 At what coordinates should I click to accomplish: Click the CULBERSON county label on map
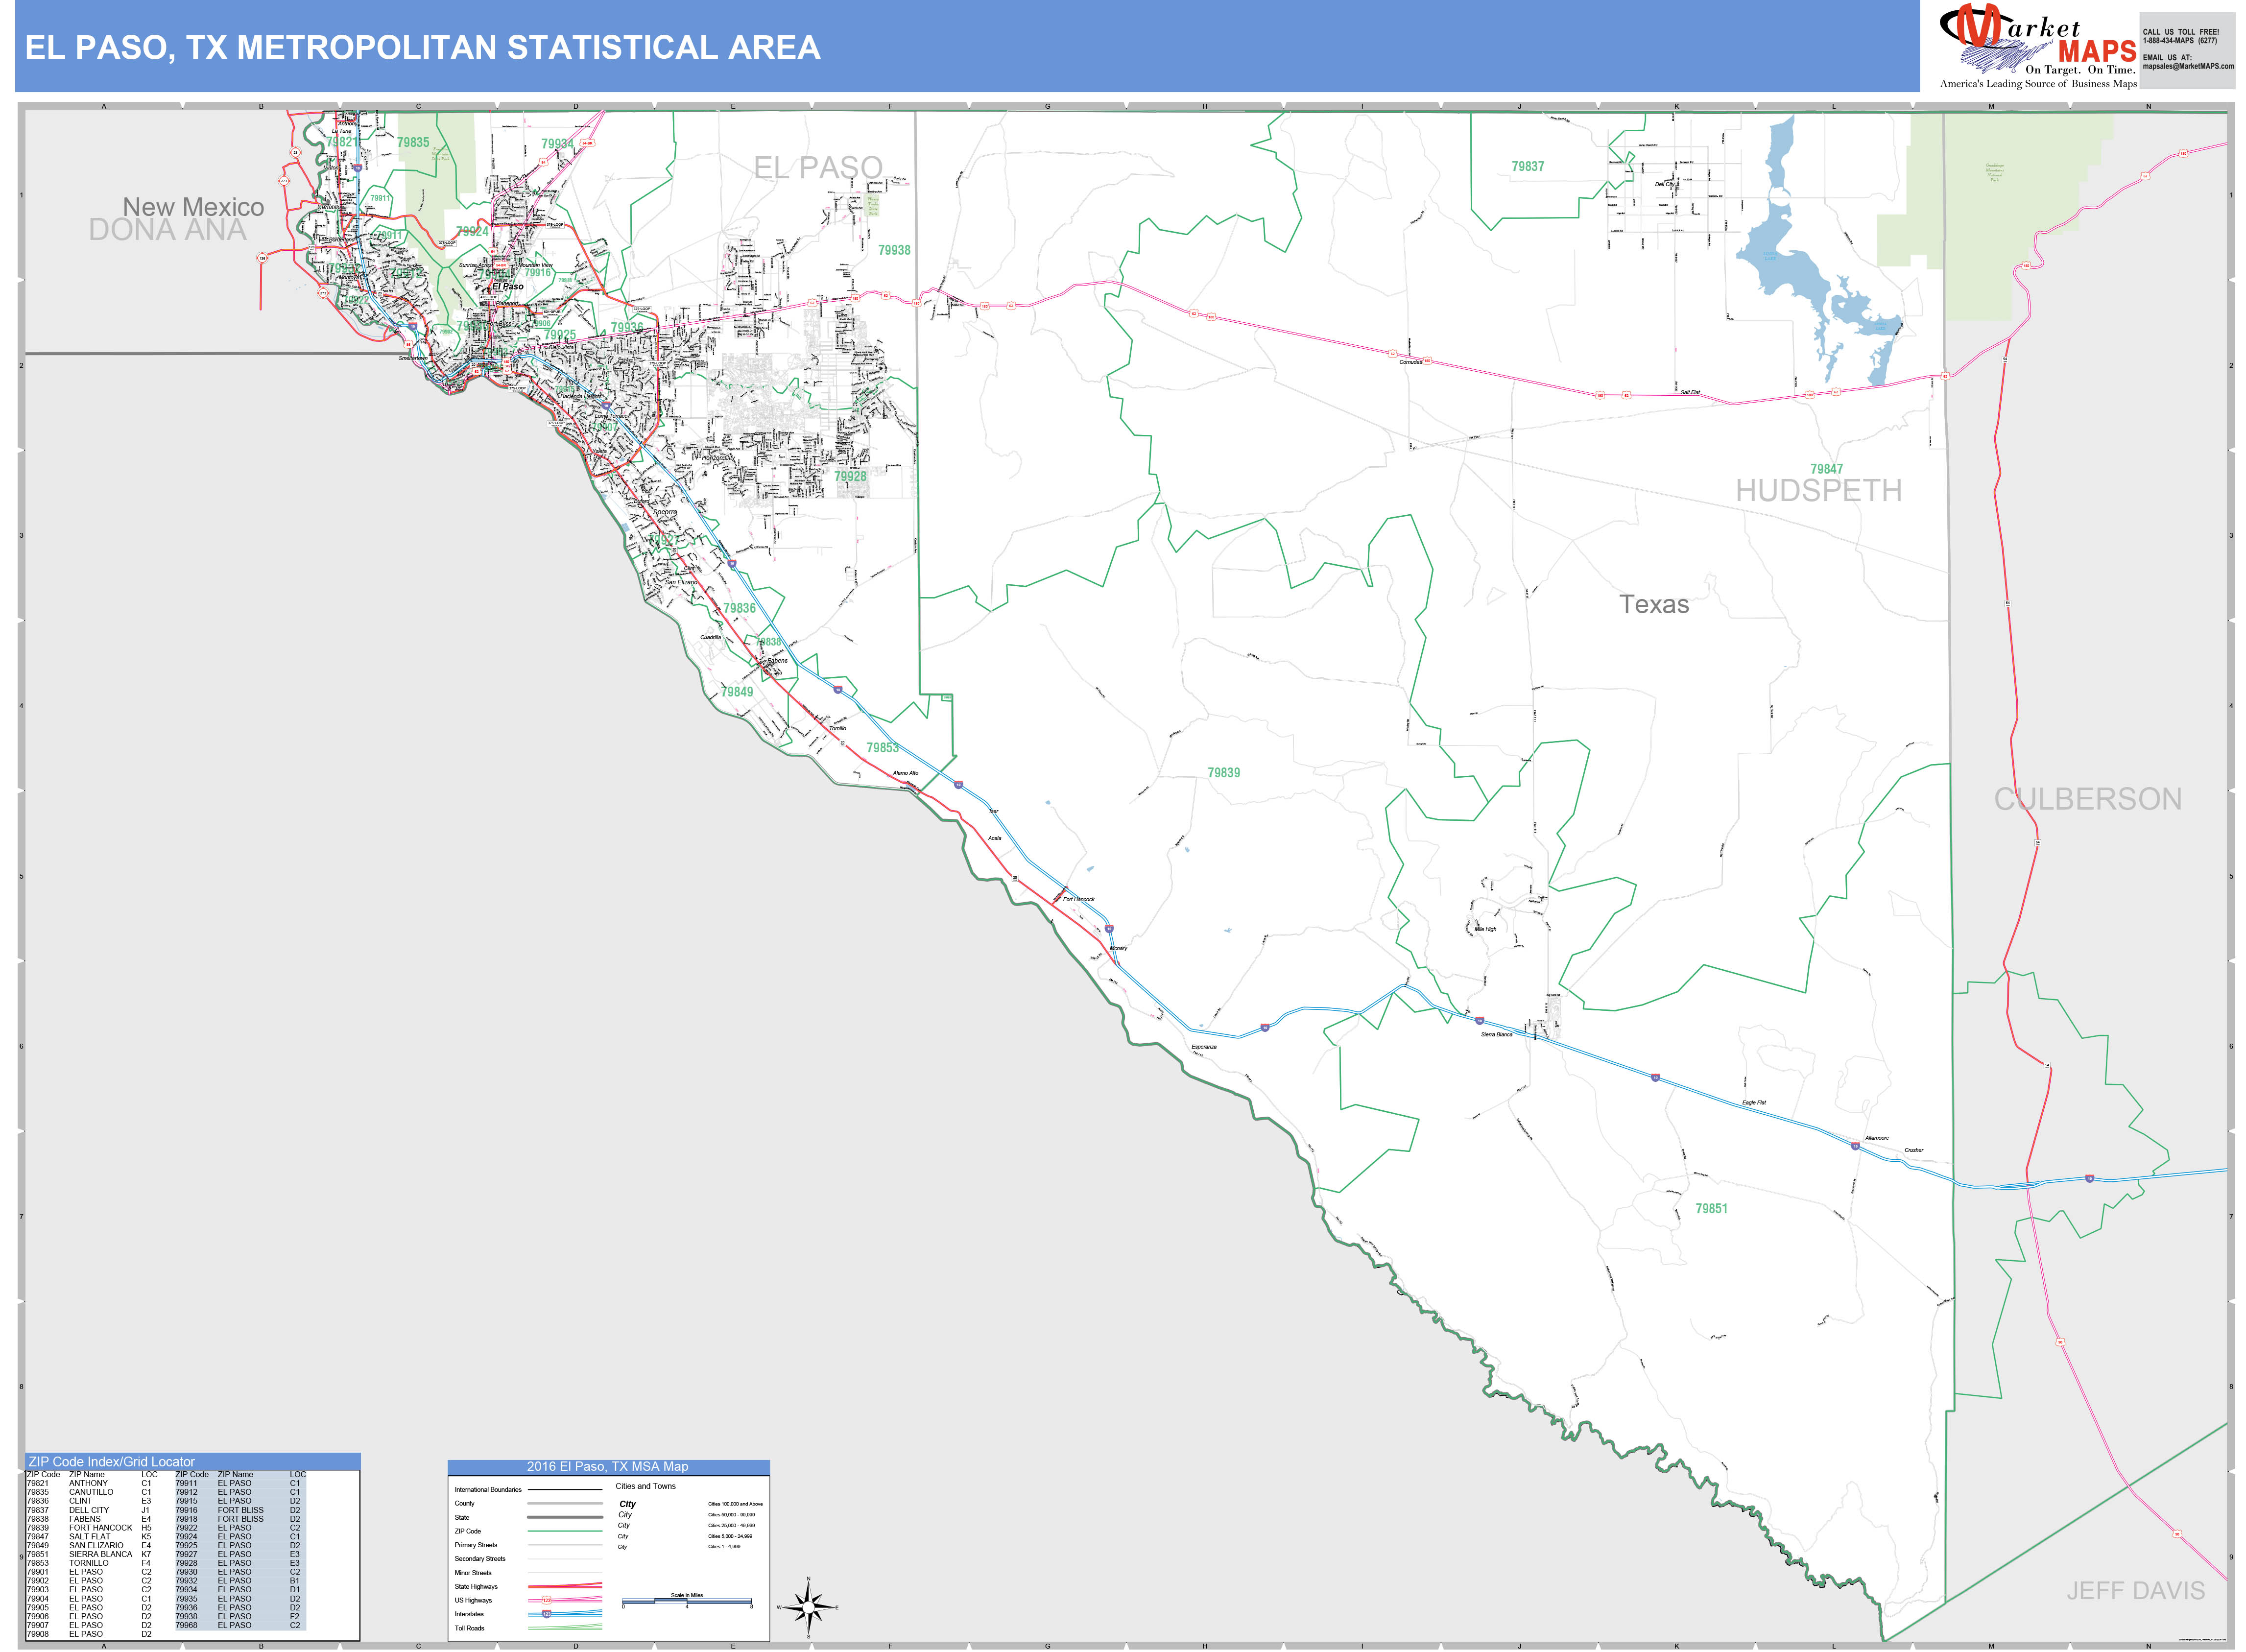point(2088,799)
